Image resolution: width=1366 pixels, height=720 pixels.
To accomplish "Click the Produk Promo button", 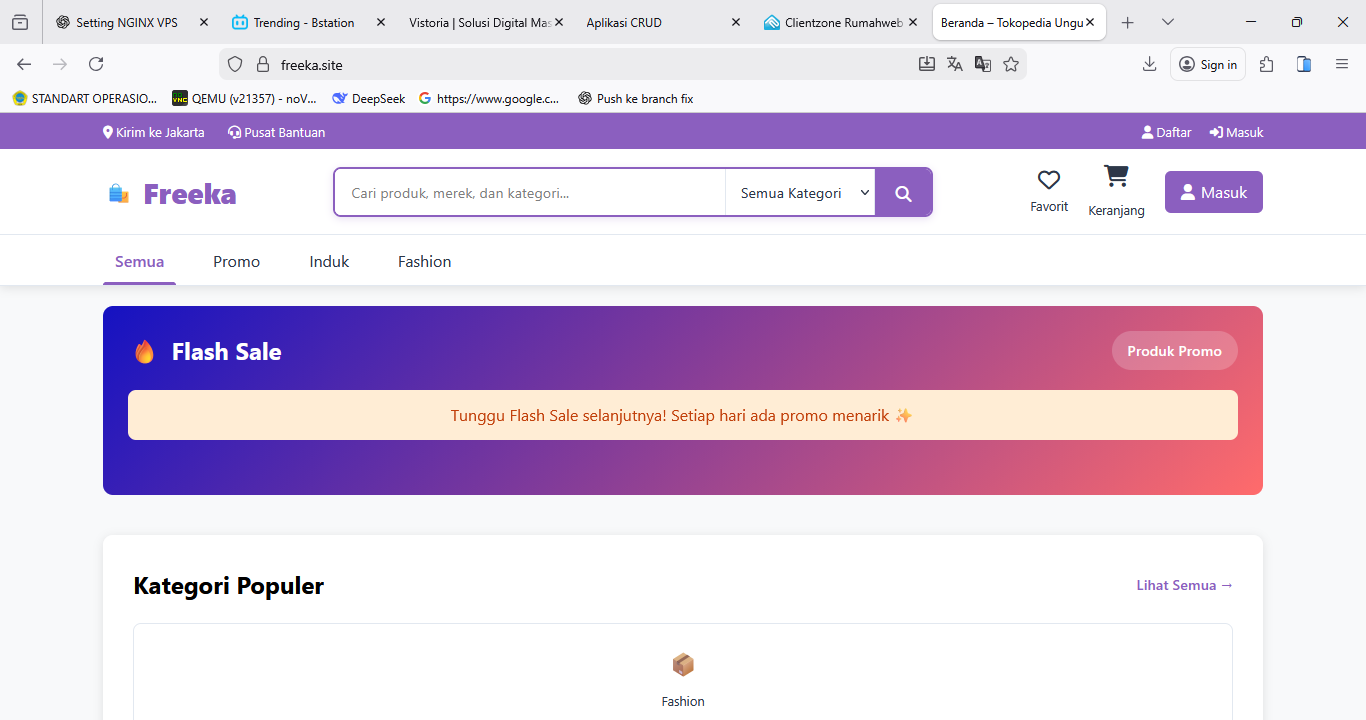I will [x=1174, y=351].
